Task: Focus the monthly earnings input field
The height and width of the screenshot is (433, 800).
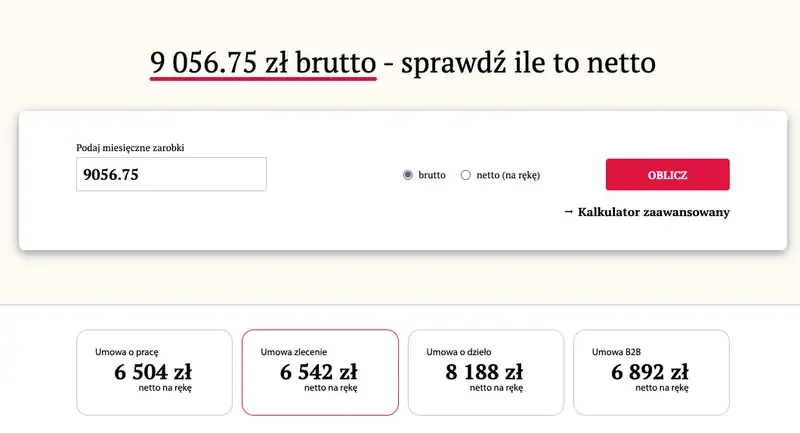Action: [x=171, y=174]
